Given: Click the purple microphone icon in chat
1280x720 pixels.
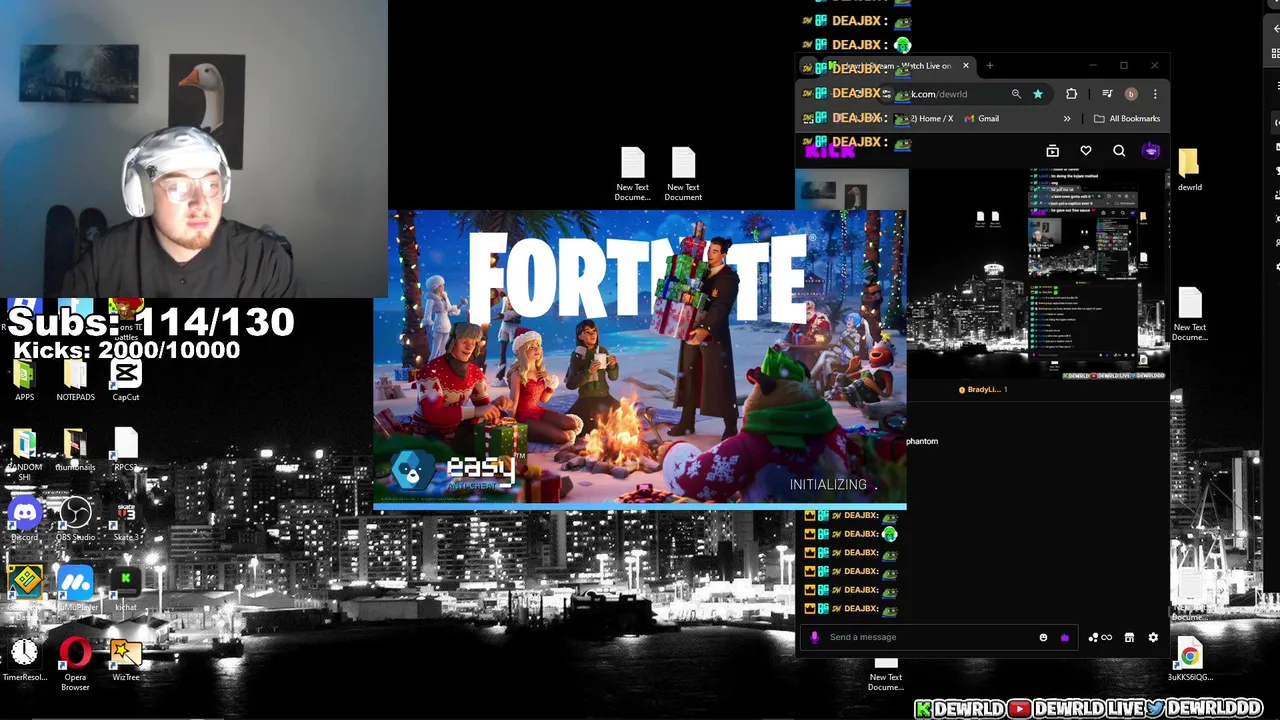Looking at the screenshot, I should [814, 637].
